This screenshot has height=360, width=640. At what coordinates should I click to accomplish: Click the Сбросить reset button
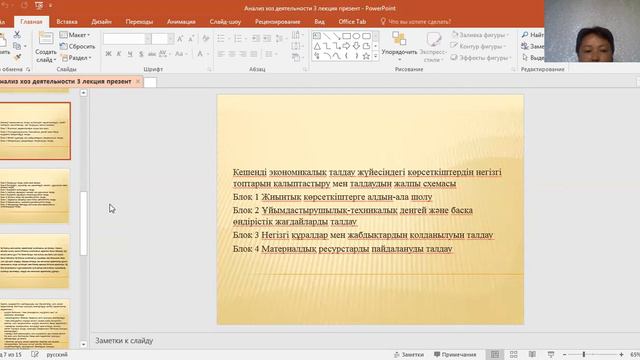point(78,46)
